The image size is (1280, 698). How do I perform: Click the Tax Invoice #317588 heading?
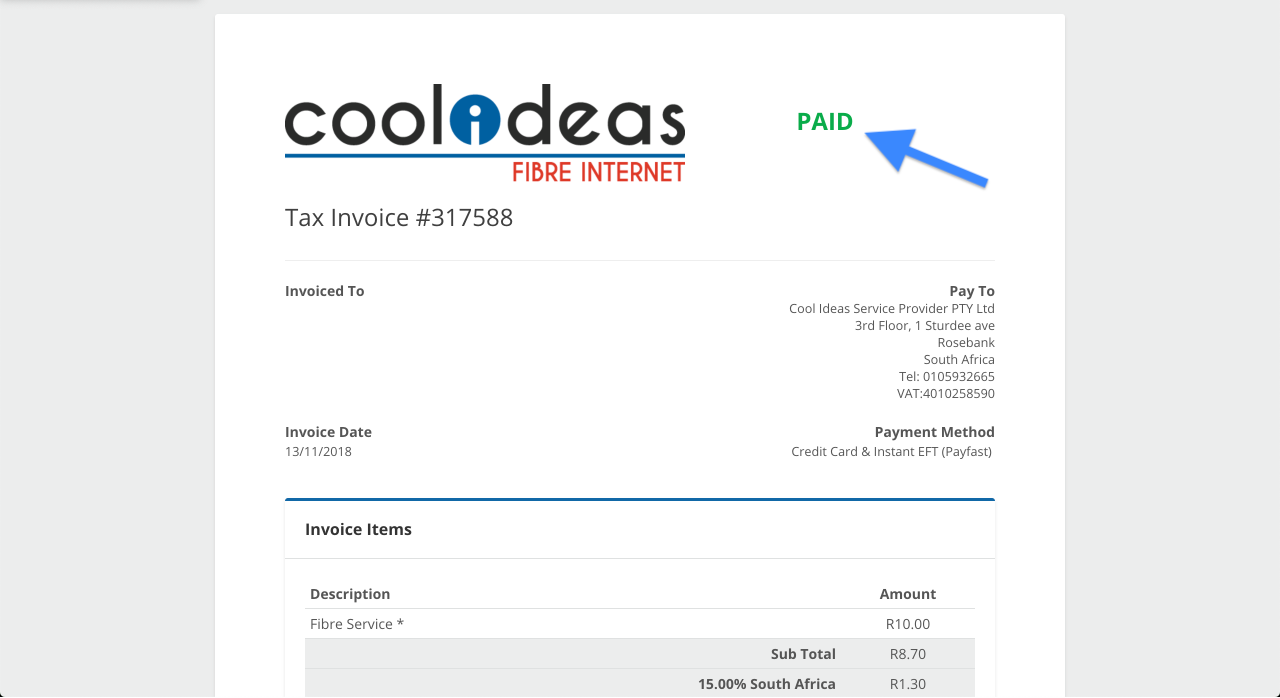click(399, 217)
